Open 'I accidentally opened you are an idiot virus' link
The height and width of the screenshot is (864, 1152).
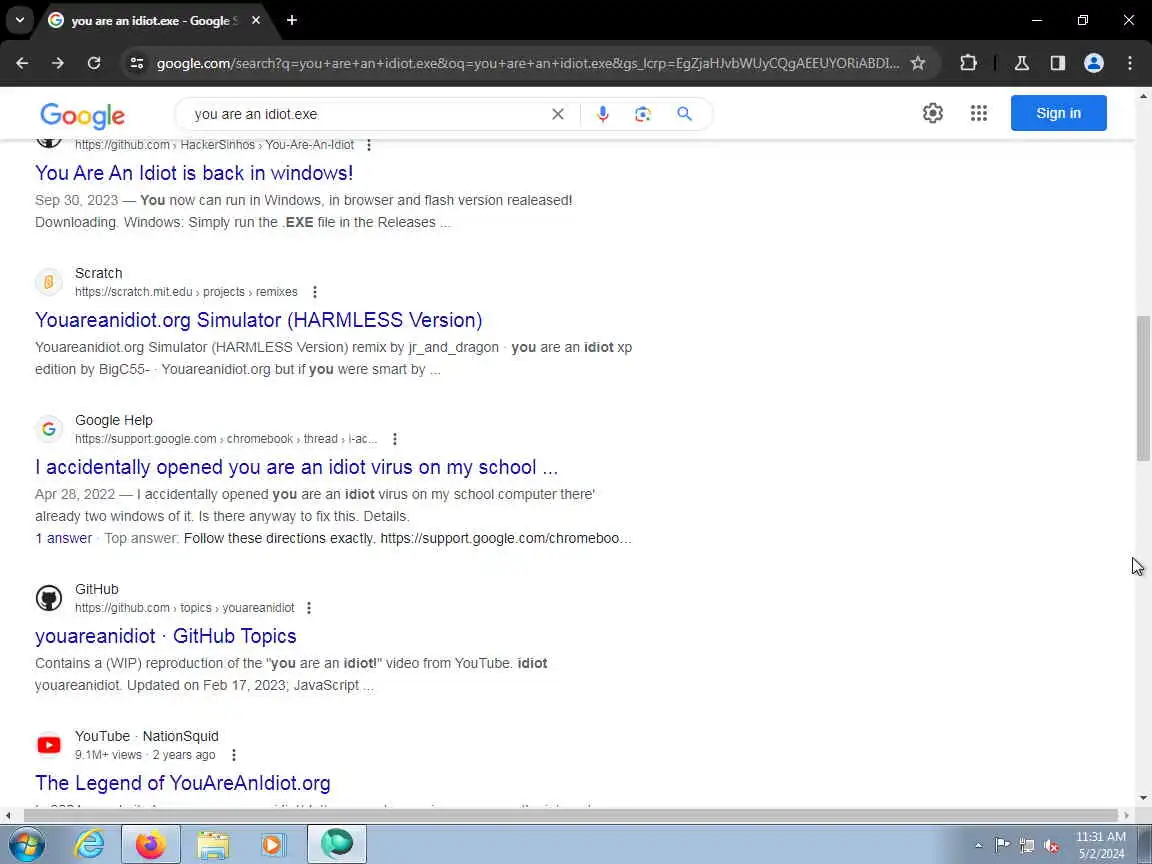(x=297, y=467)
